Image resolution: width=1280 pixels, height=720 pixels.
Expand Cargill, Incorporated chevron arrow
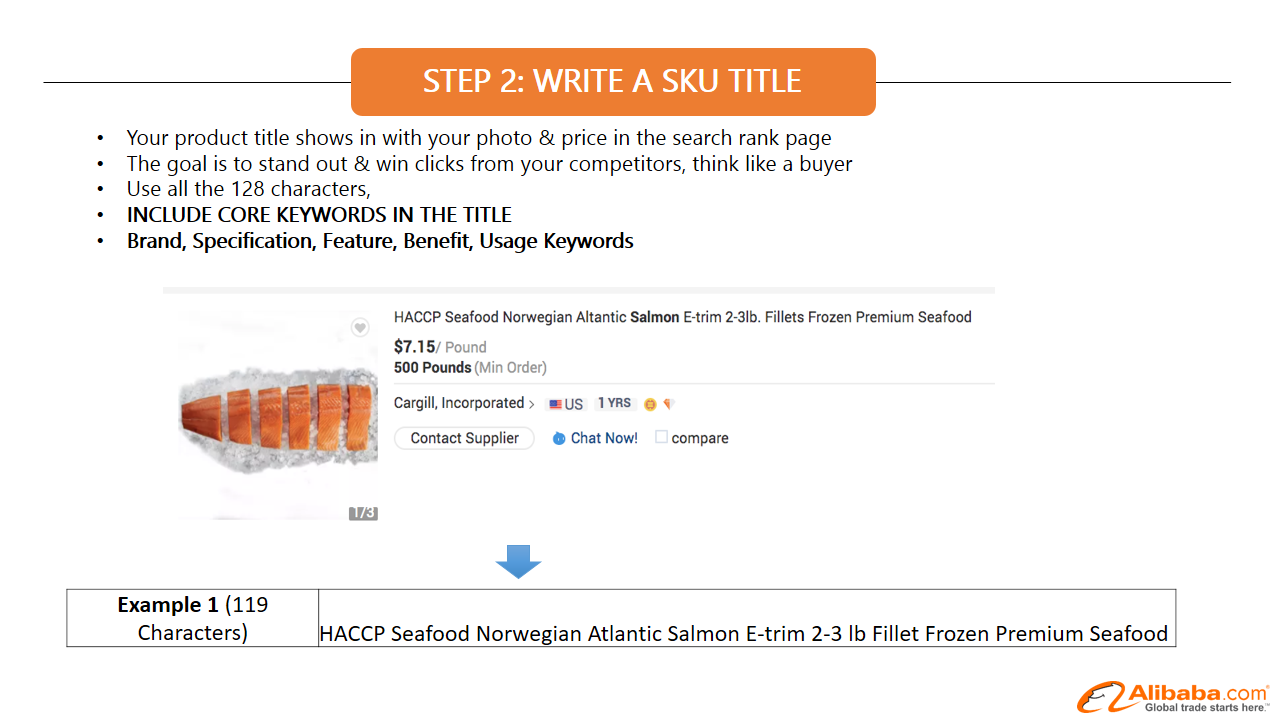(x=532, y=404)
